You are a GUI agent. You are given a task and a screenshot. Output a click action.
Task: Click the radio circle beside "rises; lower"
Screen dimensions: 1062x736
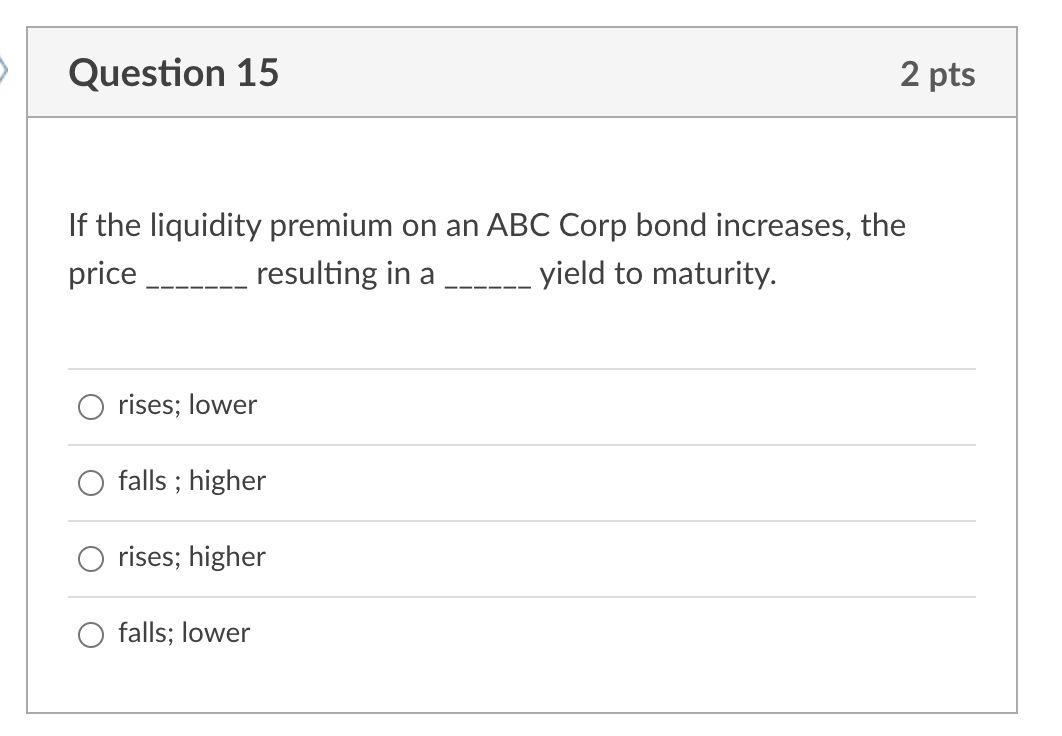[90, 406]
